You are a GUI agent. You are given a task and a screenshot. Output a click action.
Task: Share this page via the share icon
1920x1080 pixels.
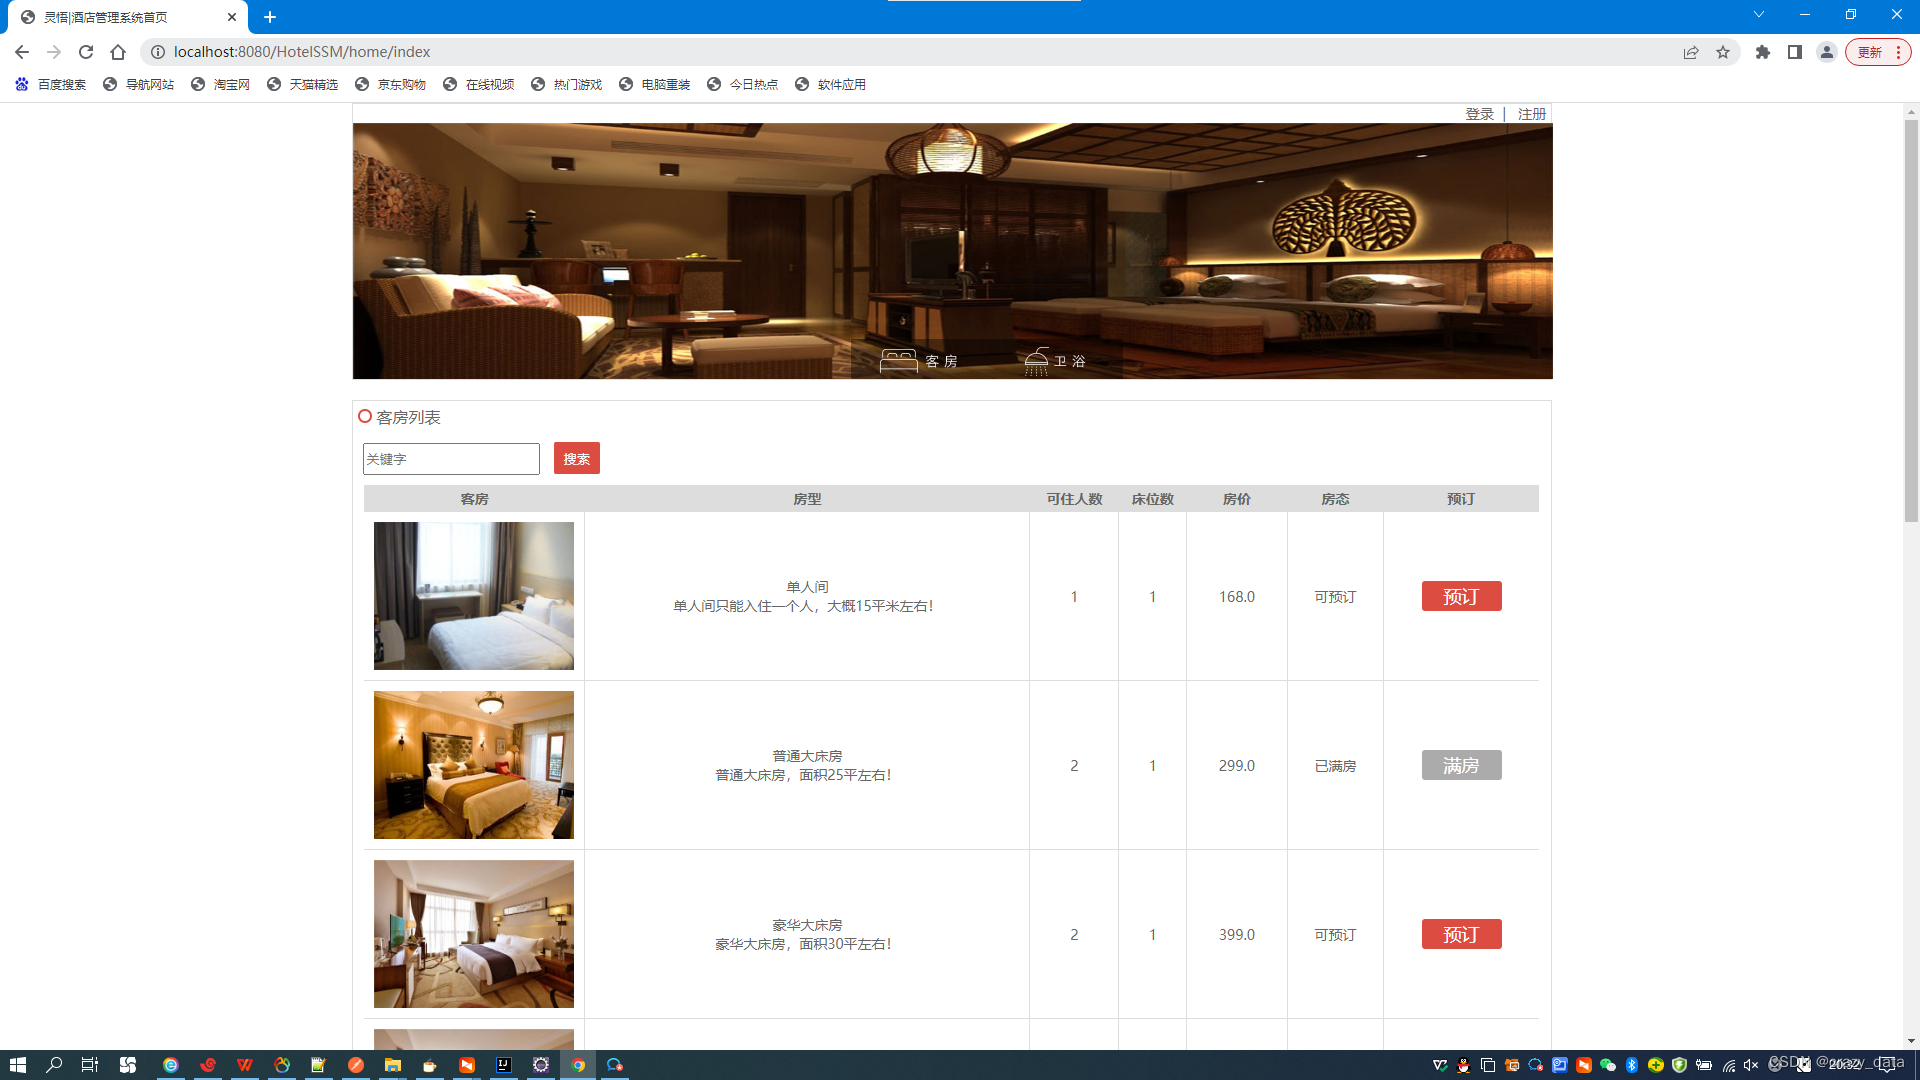pos(1691,52)
